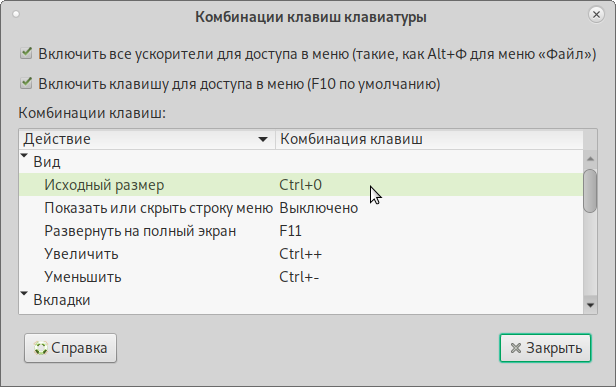Select Показать или скрыть строку меню row
616x387 pixels.
click(301, 208)
